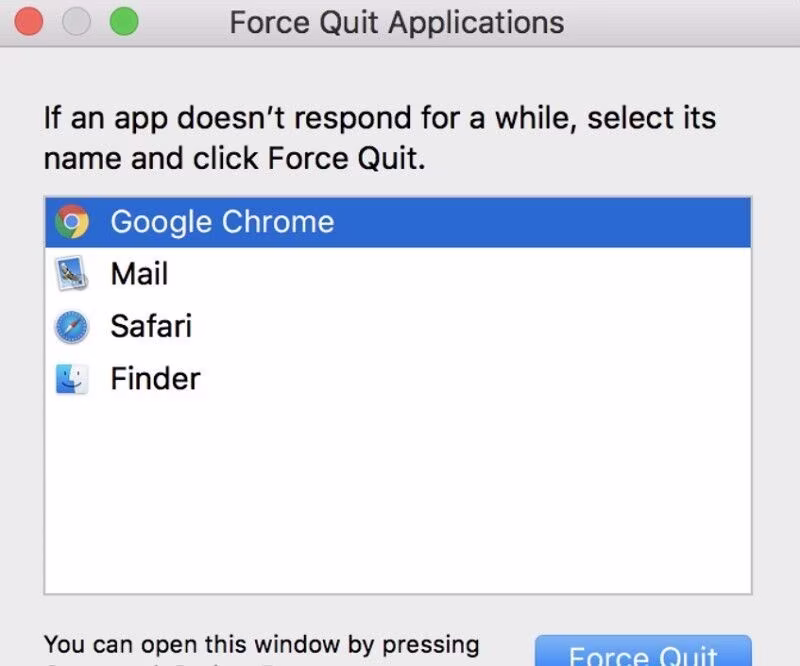This screenshot has width=800, height=666.
Task: Click the gray minimize window button
Action: point(77,22)
